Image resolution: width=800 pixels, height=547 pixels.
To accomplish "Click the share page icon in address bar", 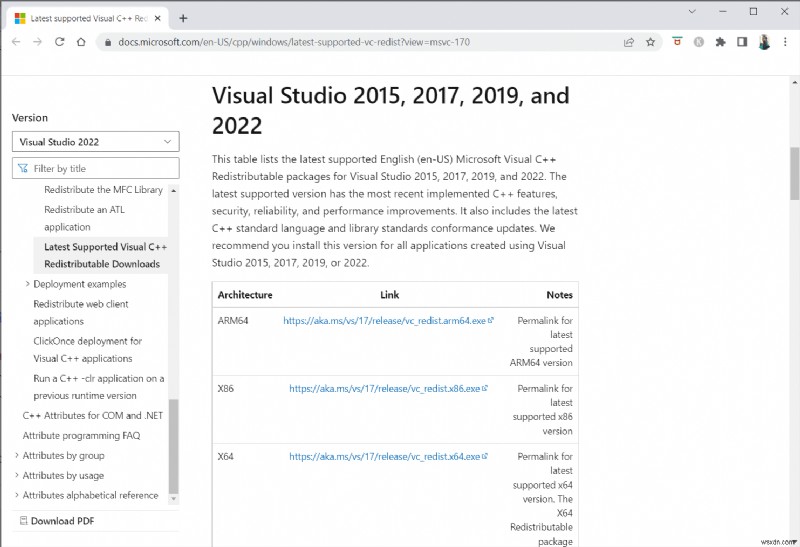I will point(628,42).
